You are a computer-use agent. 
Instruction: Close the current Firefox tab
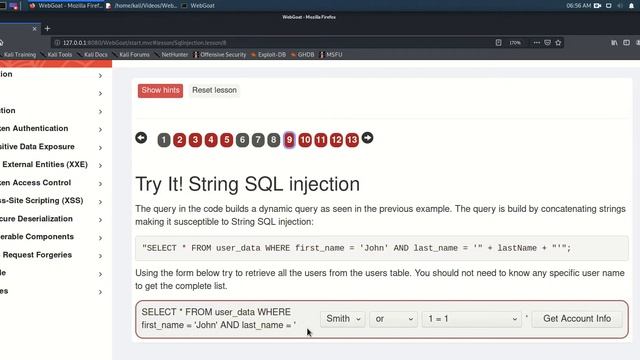34,29
